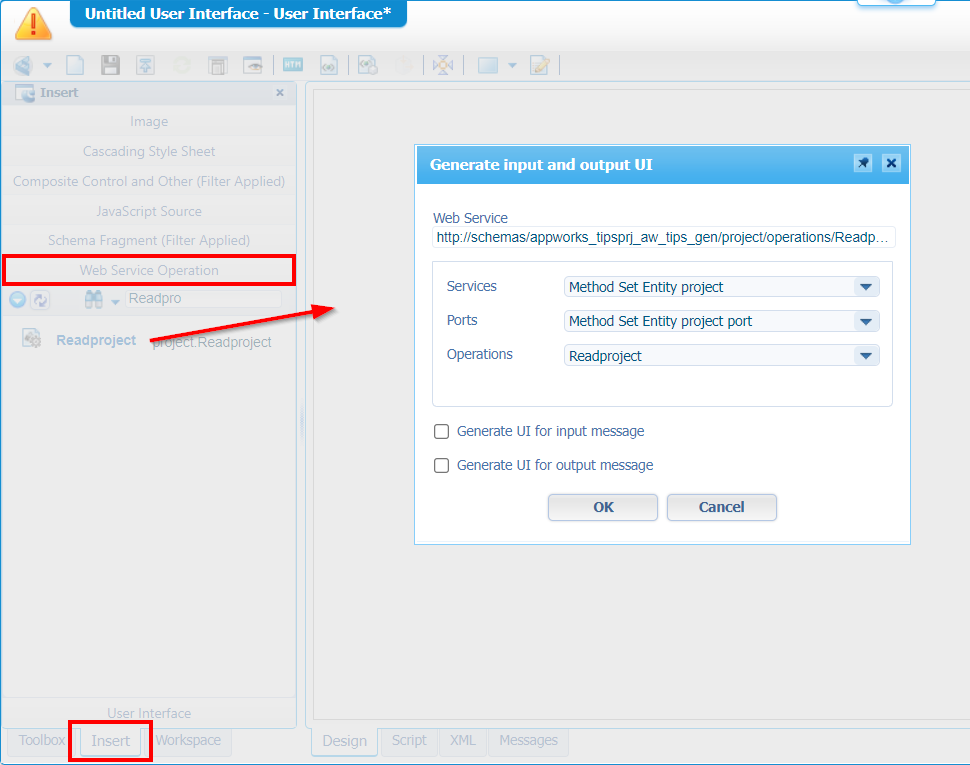Click the pencil edit icon in toolbar
The image size is (970, 765).
540,66
